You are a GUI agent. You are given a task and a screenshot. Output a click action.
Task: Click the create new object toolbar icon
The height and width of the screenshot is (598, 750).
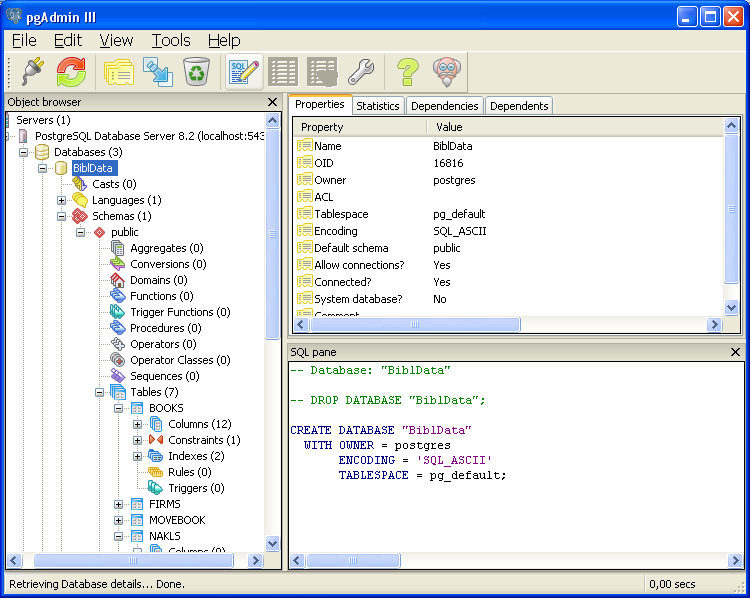tap(158, 72)
